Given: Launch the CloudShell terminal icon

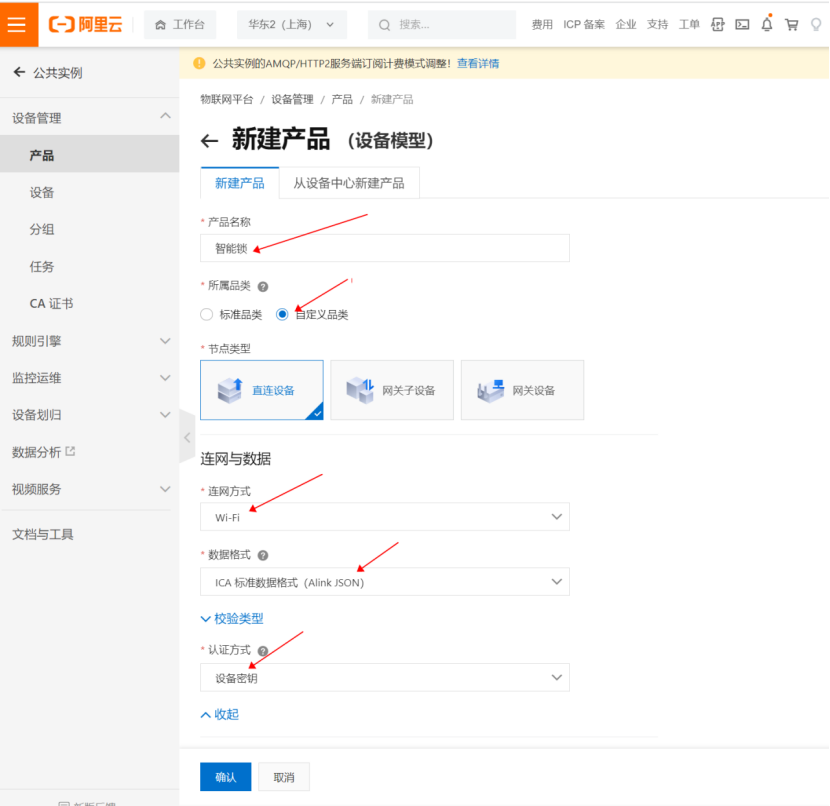Looking at the screenshot, I should pos(742,24).
